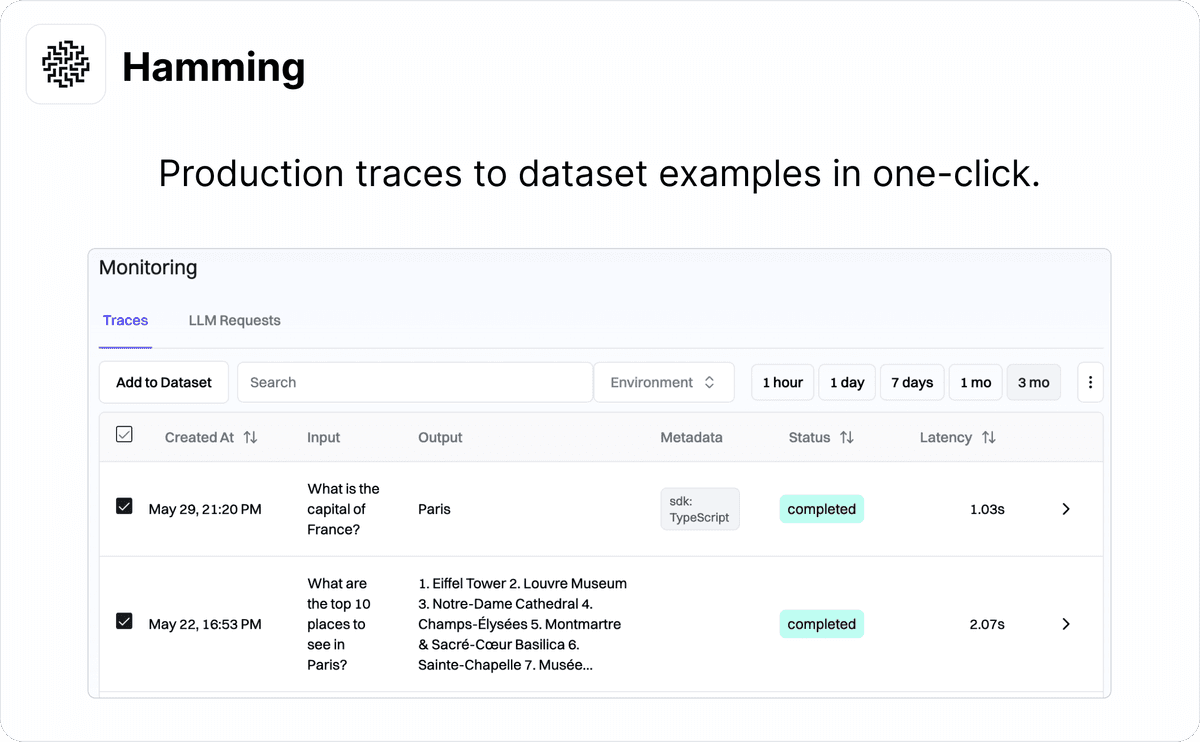Open the three-dot overflow menu

[x=1090, y=382]
